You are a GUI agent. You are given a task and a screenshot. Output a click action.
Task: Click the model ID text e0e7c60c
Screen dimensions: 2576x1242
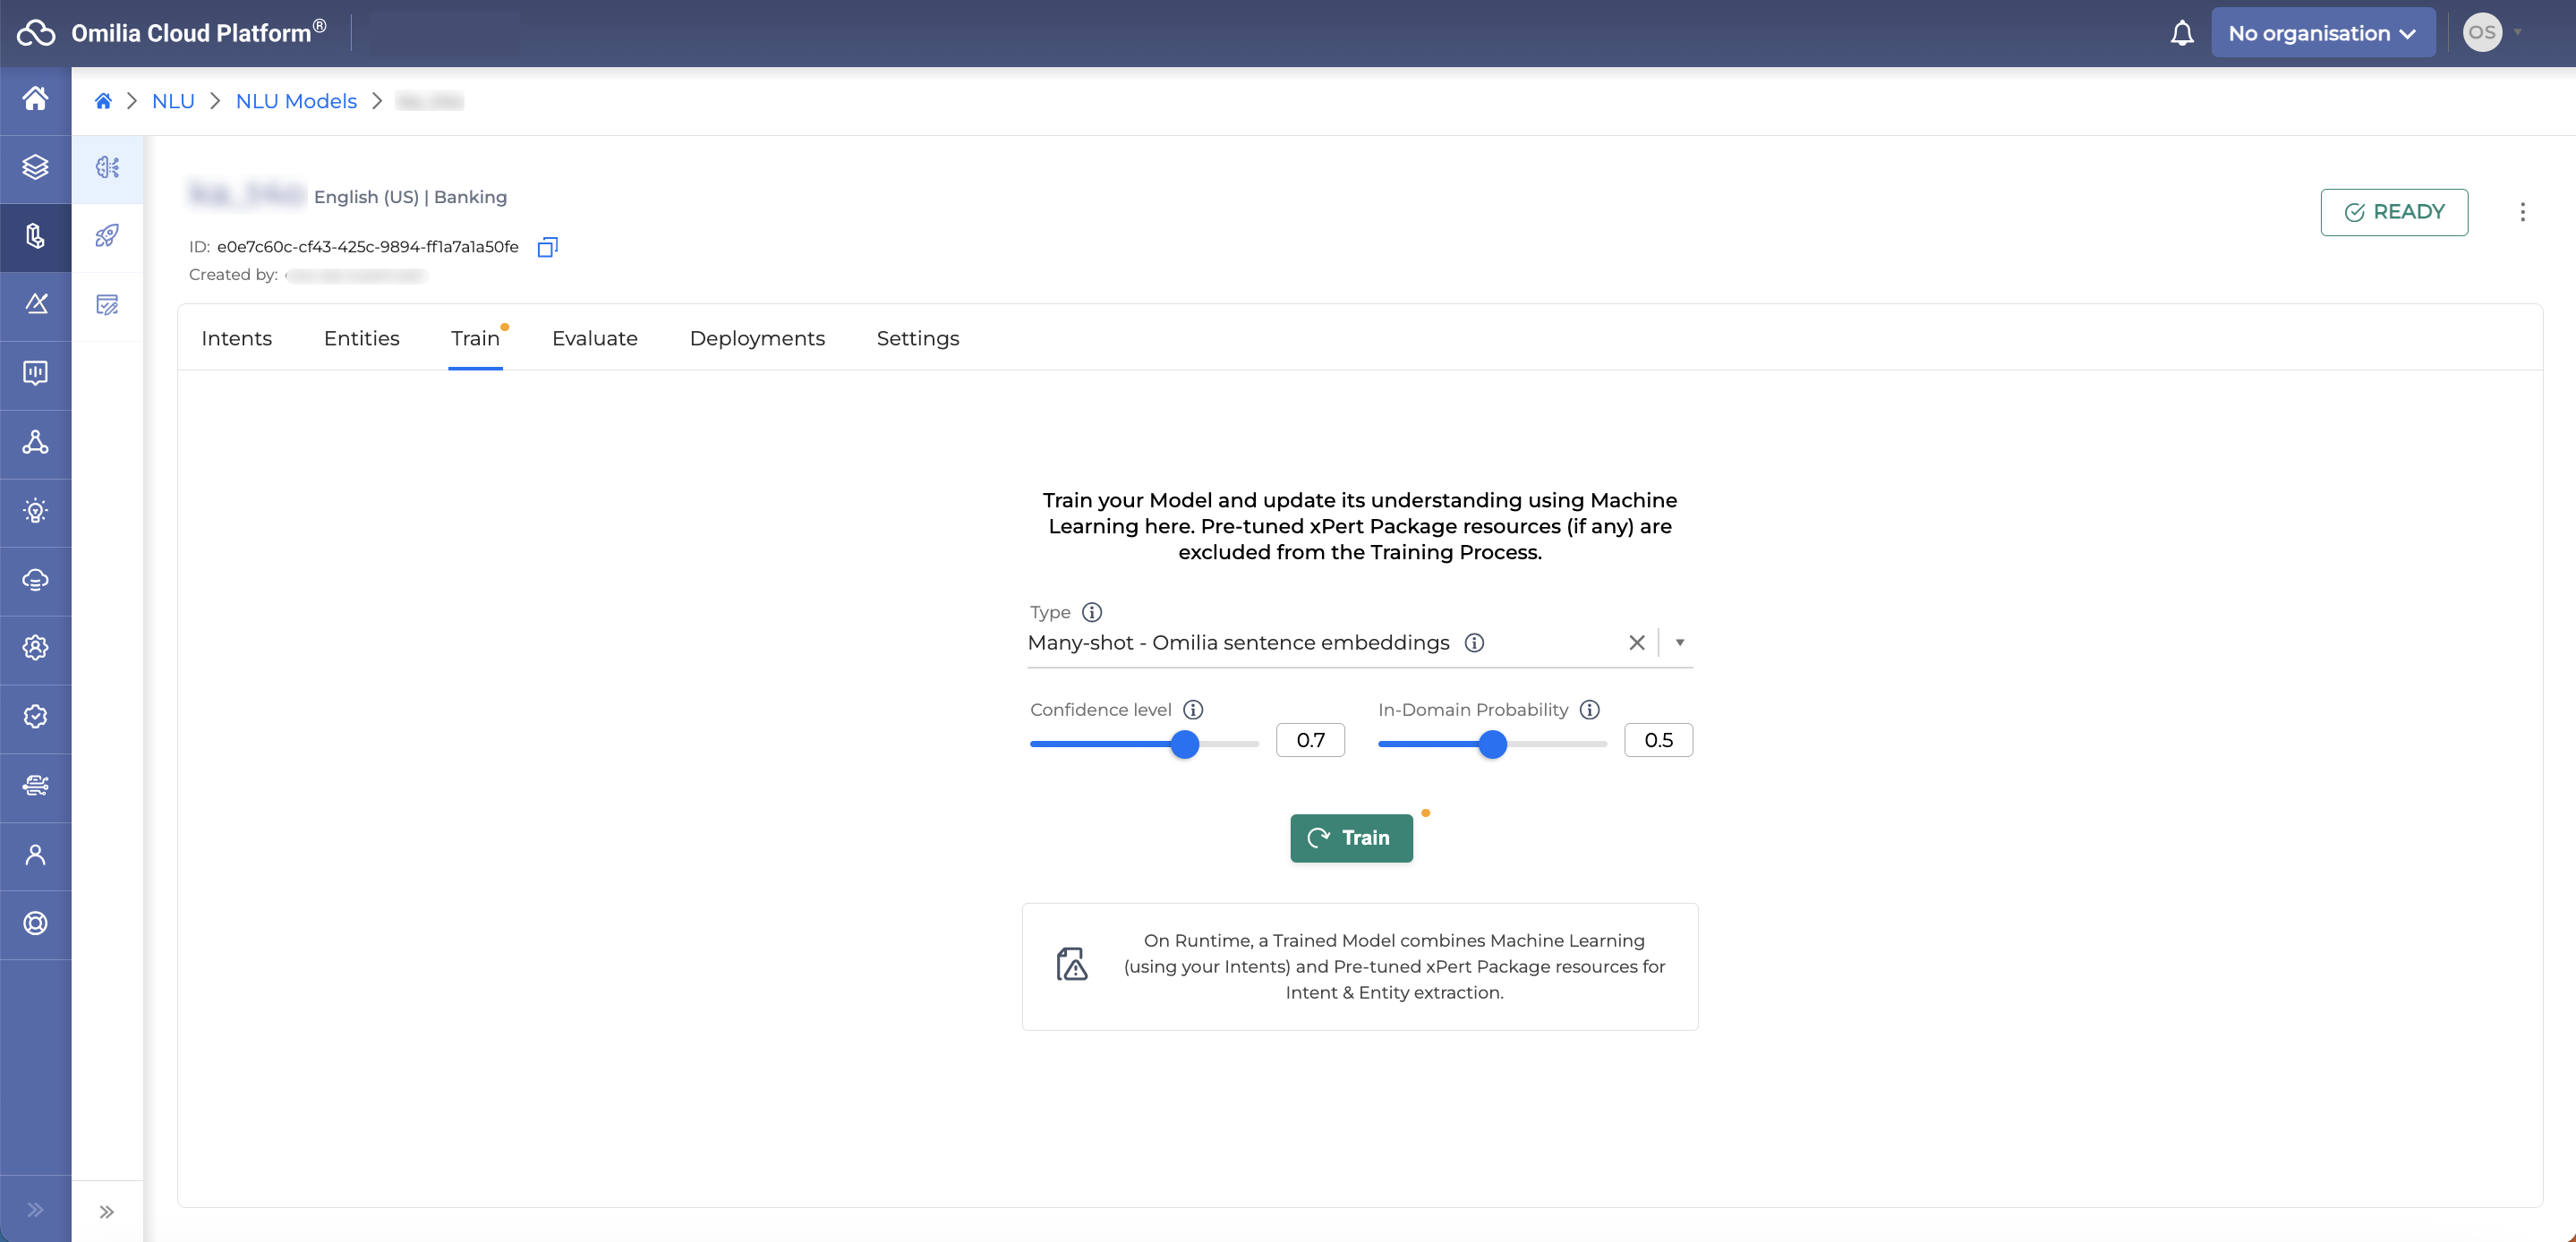click(367, 247)
